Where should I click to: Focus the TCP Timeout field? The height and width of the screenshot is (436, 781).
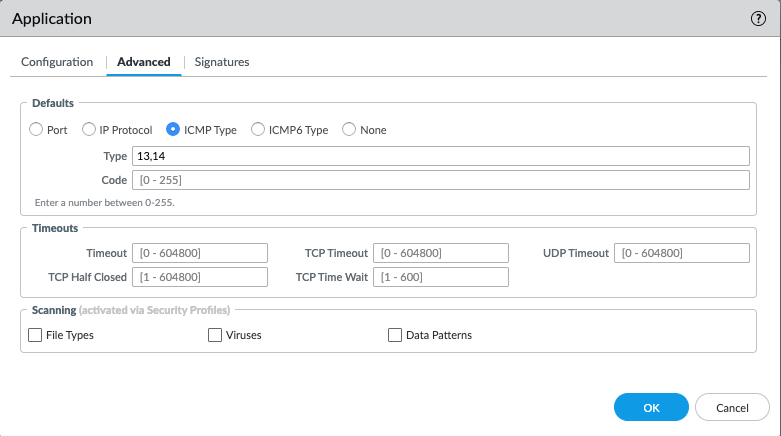(x=441, y=253)
